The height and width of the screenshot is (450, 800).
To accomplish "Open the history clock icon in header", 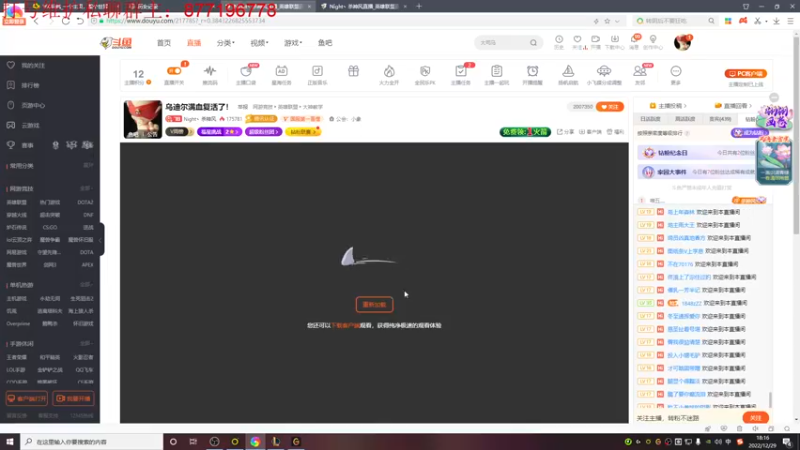I will pyautogui.click(x=559, y=39).
